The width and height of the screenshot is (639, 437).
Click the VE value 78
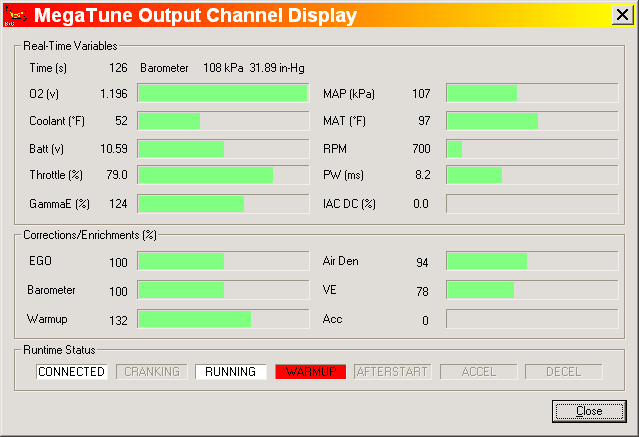(422, 291)
